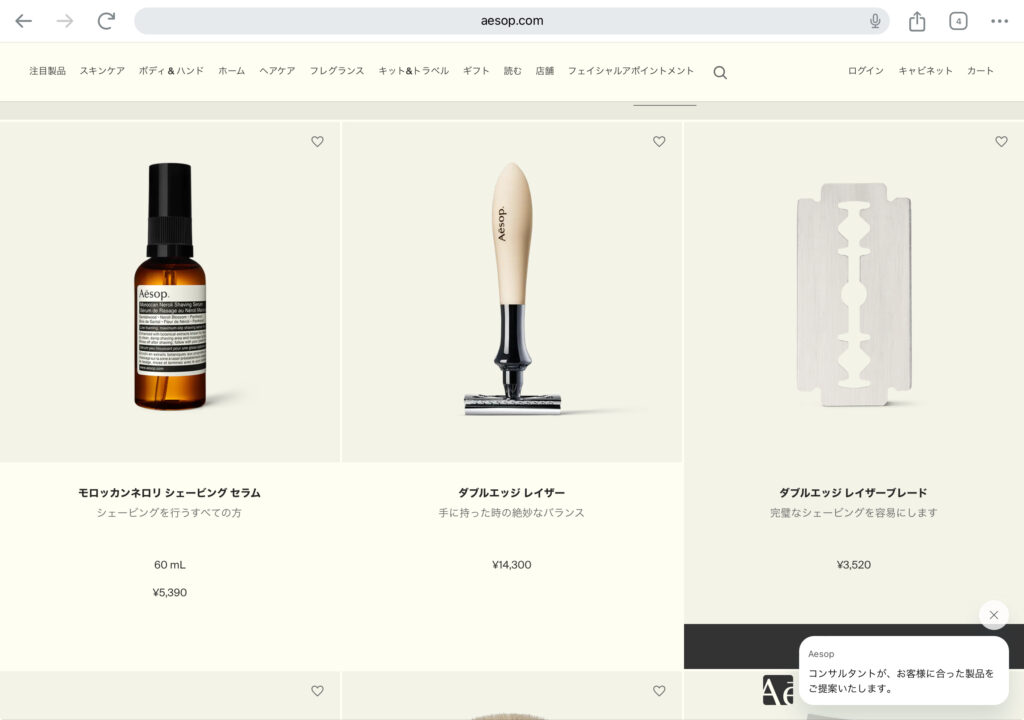Open the browser share sheet icon
This screenshot has height=720, width=1024.
coord(917,21)
